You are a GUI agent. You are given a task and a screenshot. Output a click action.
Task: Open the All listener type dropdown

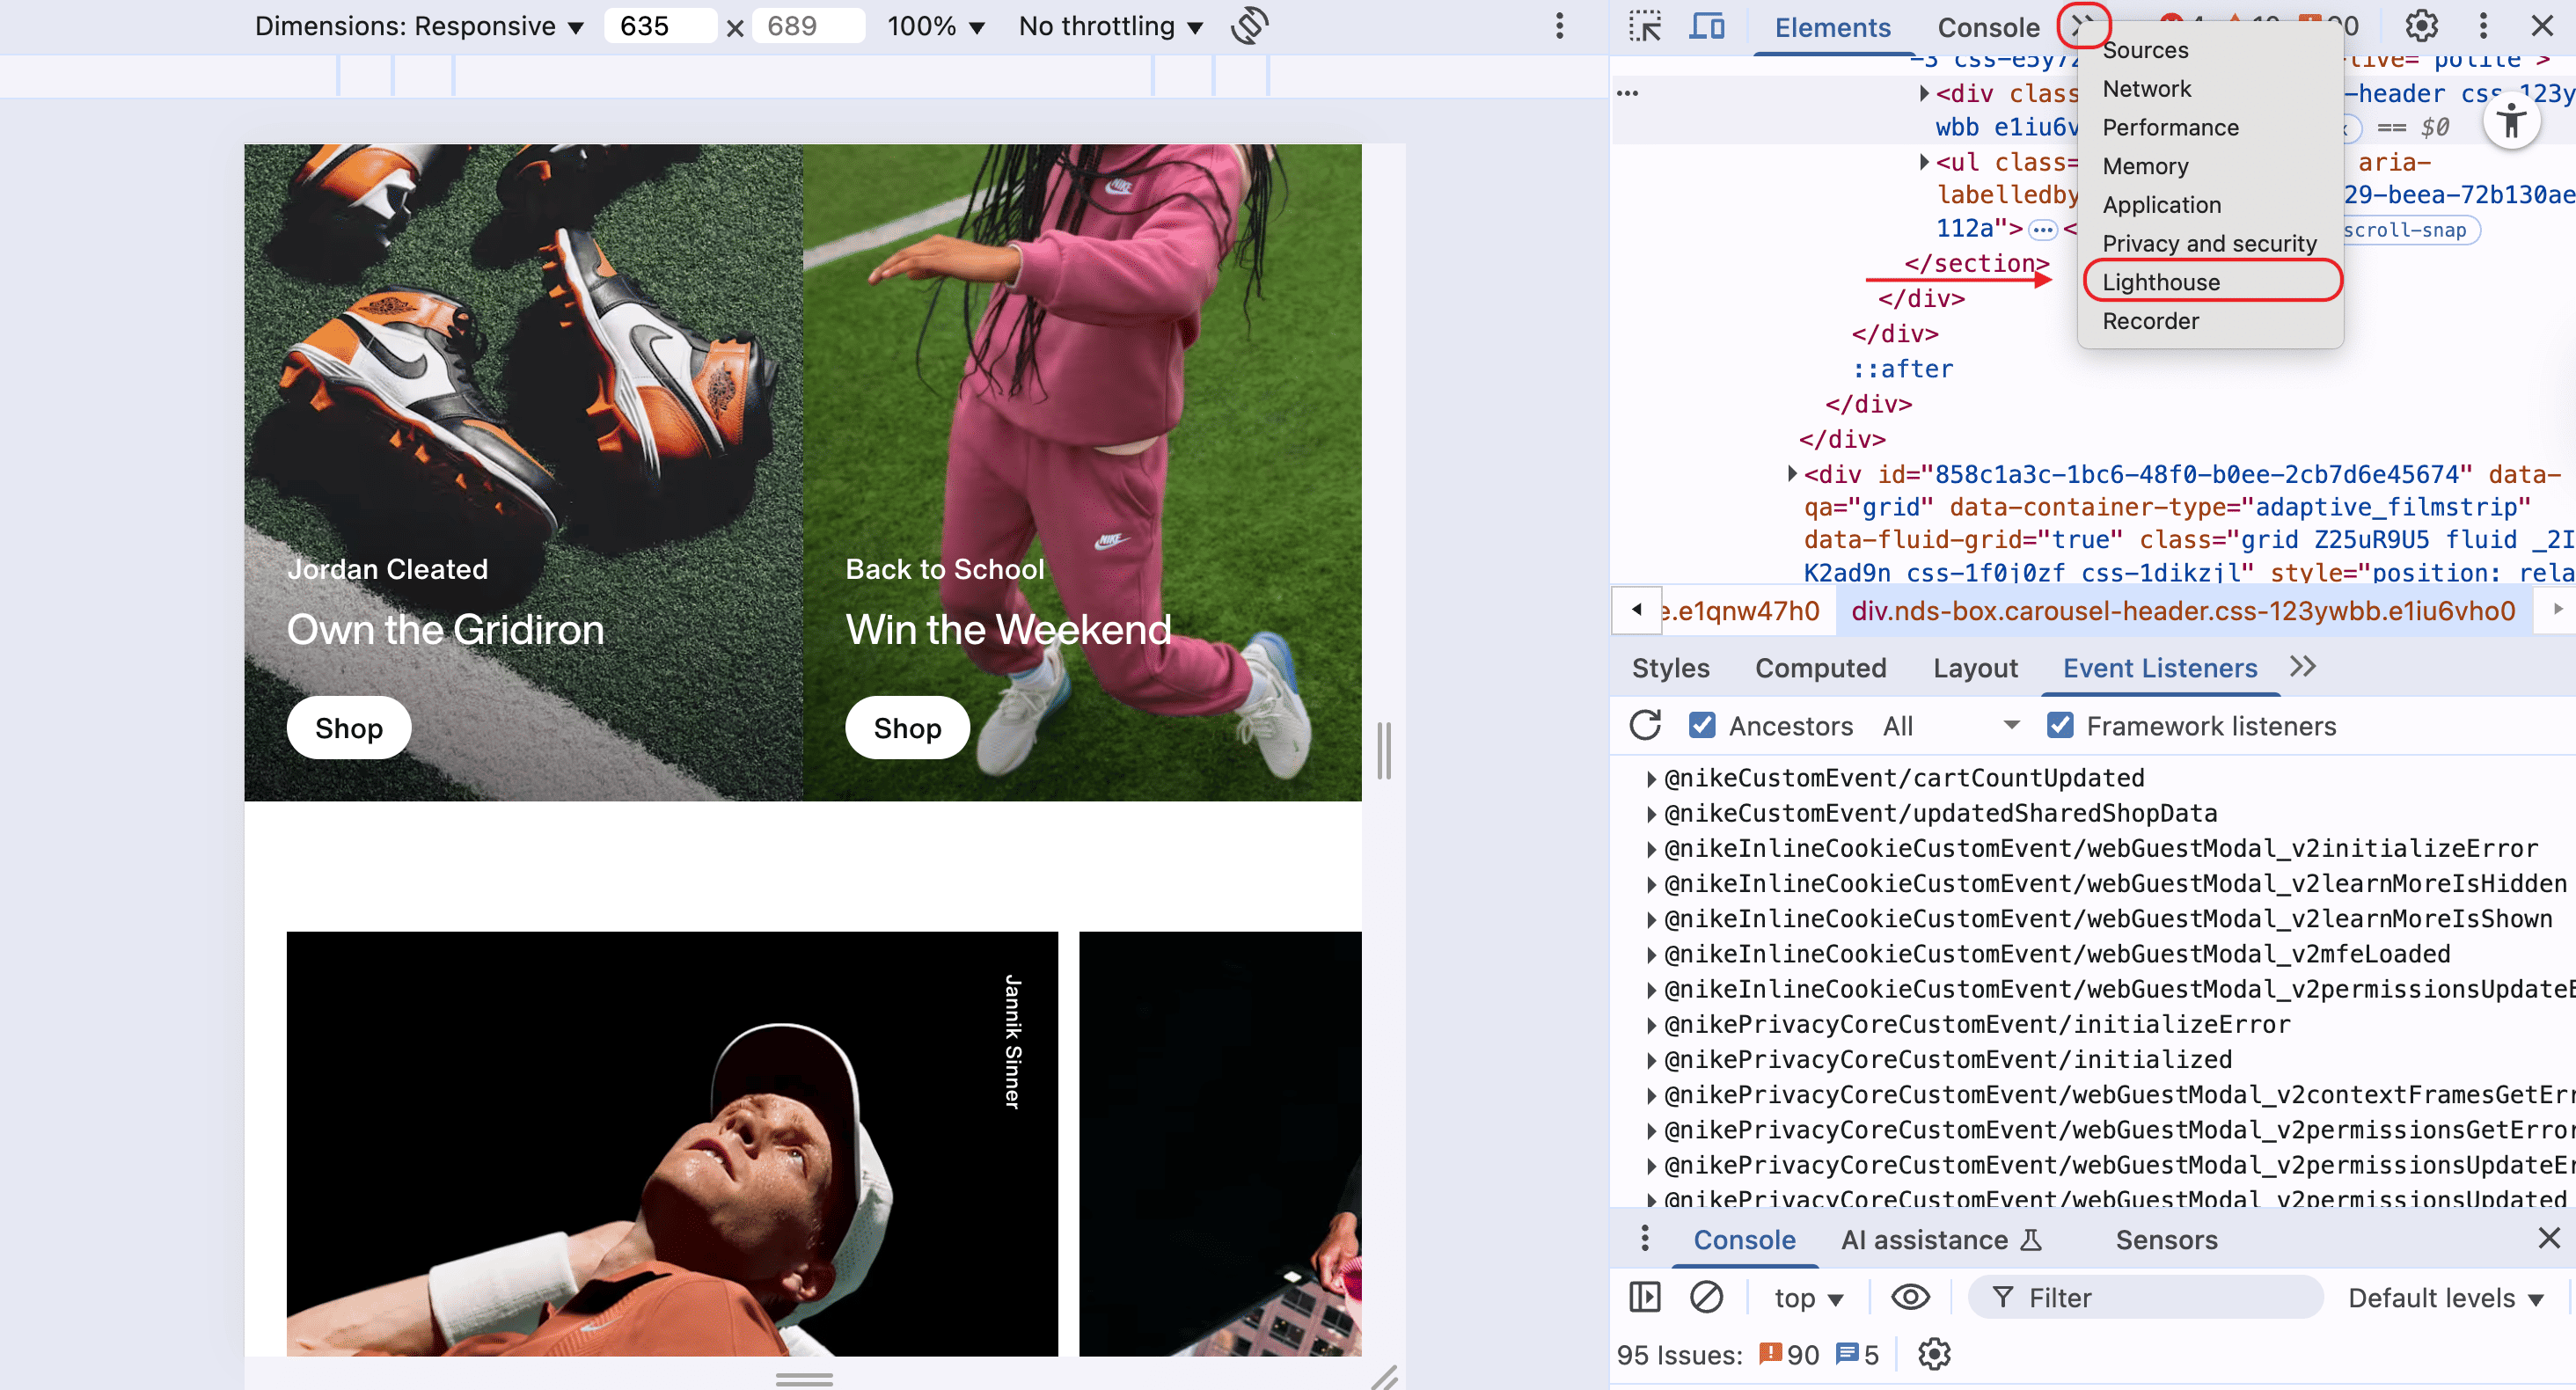(x=1951, y=725)
